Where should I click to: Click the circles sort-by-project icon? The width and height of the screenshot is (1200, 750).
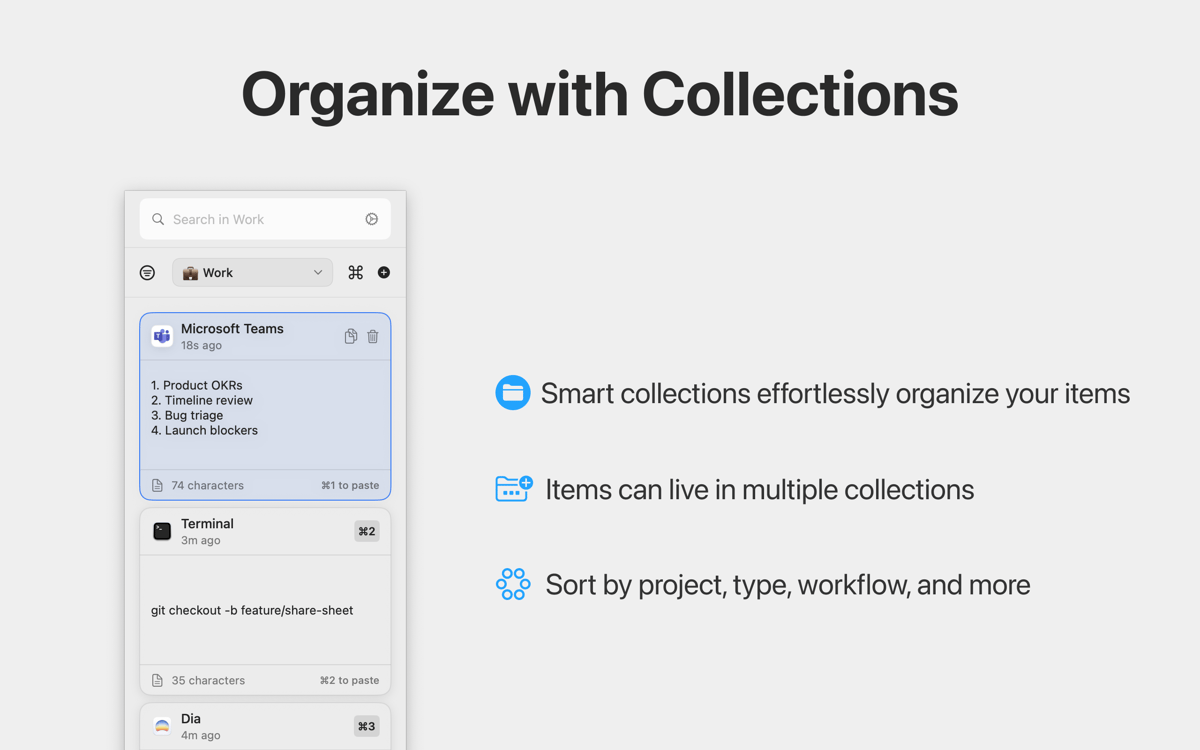tap(513, 584)
